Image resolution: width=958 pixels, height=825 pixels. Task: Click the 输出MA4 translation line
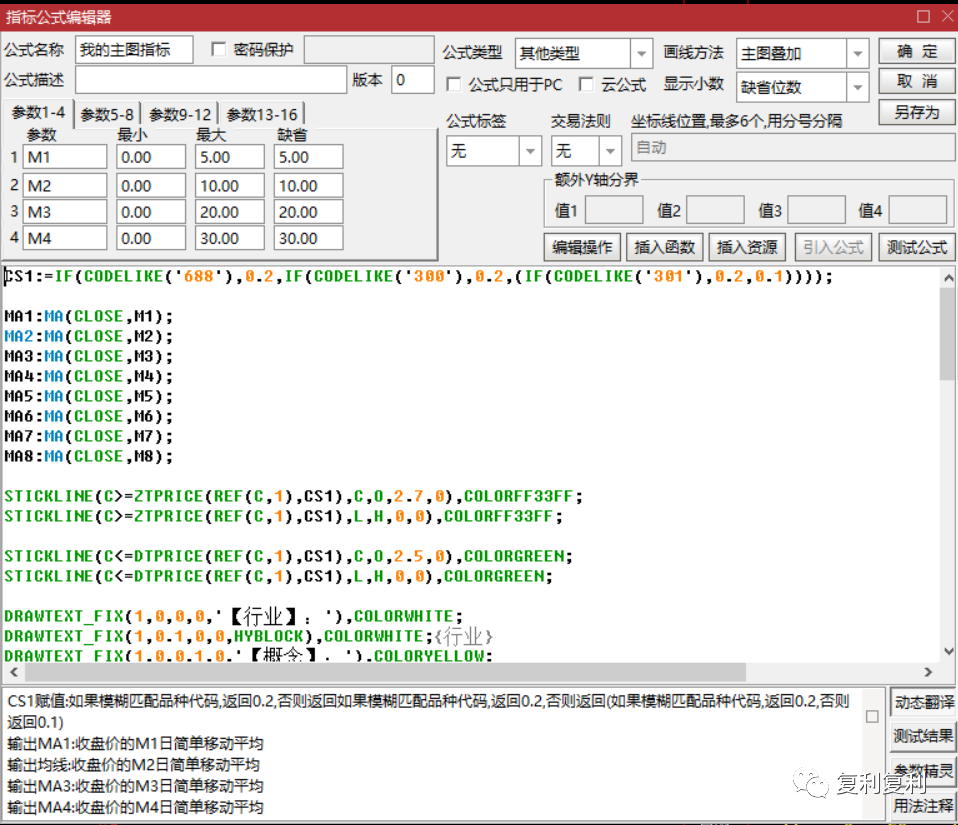click(x=135, y=807)
